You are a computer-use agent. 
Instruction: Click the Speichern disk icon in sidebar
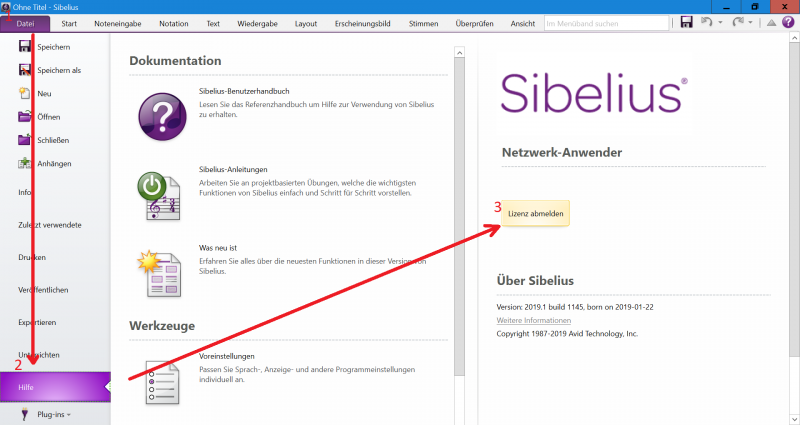pyautogui.click(x=24, y=46)
